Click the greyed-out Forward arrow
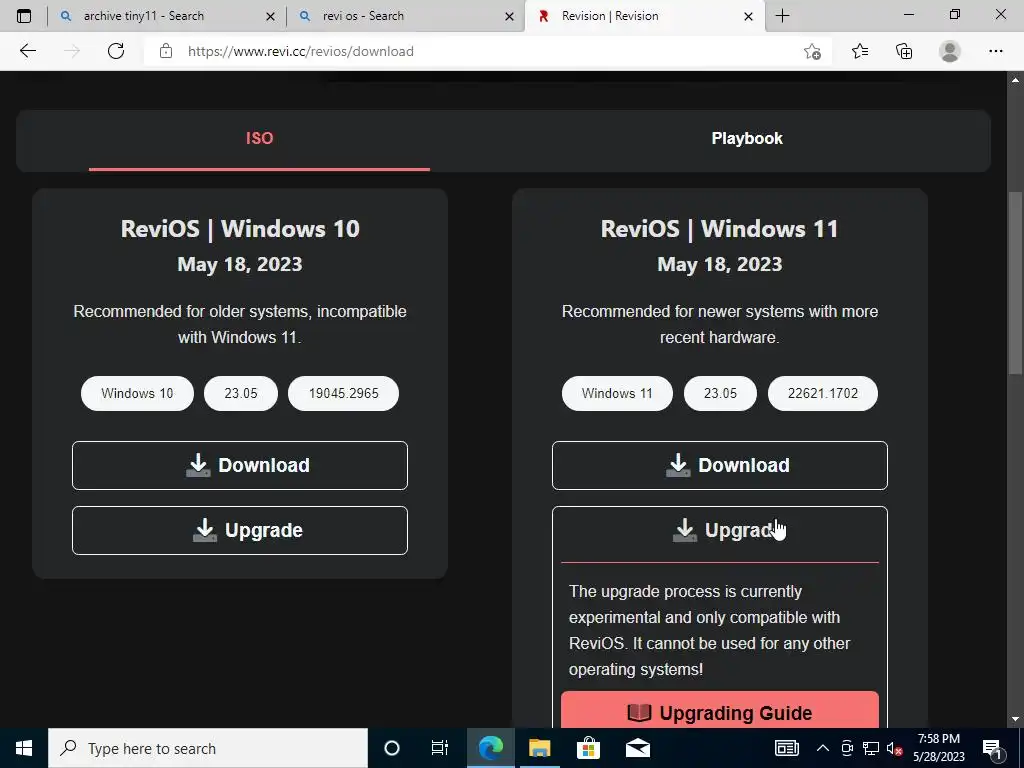Screen dimensions: 1024x768 coord(72,51)
